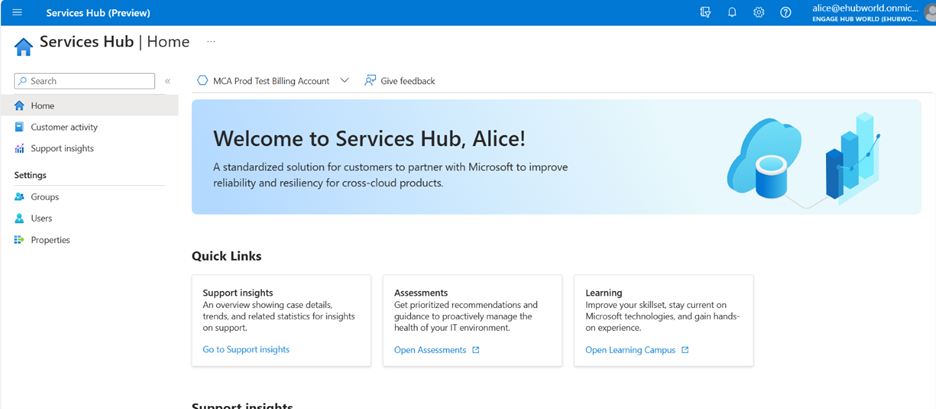Click the Settings section label in sidebar
Viewport: 936px width, 409px height.
click(30, 176)
